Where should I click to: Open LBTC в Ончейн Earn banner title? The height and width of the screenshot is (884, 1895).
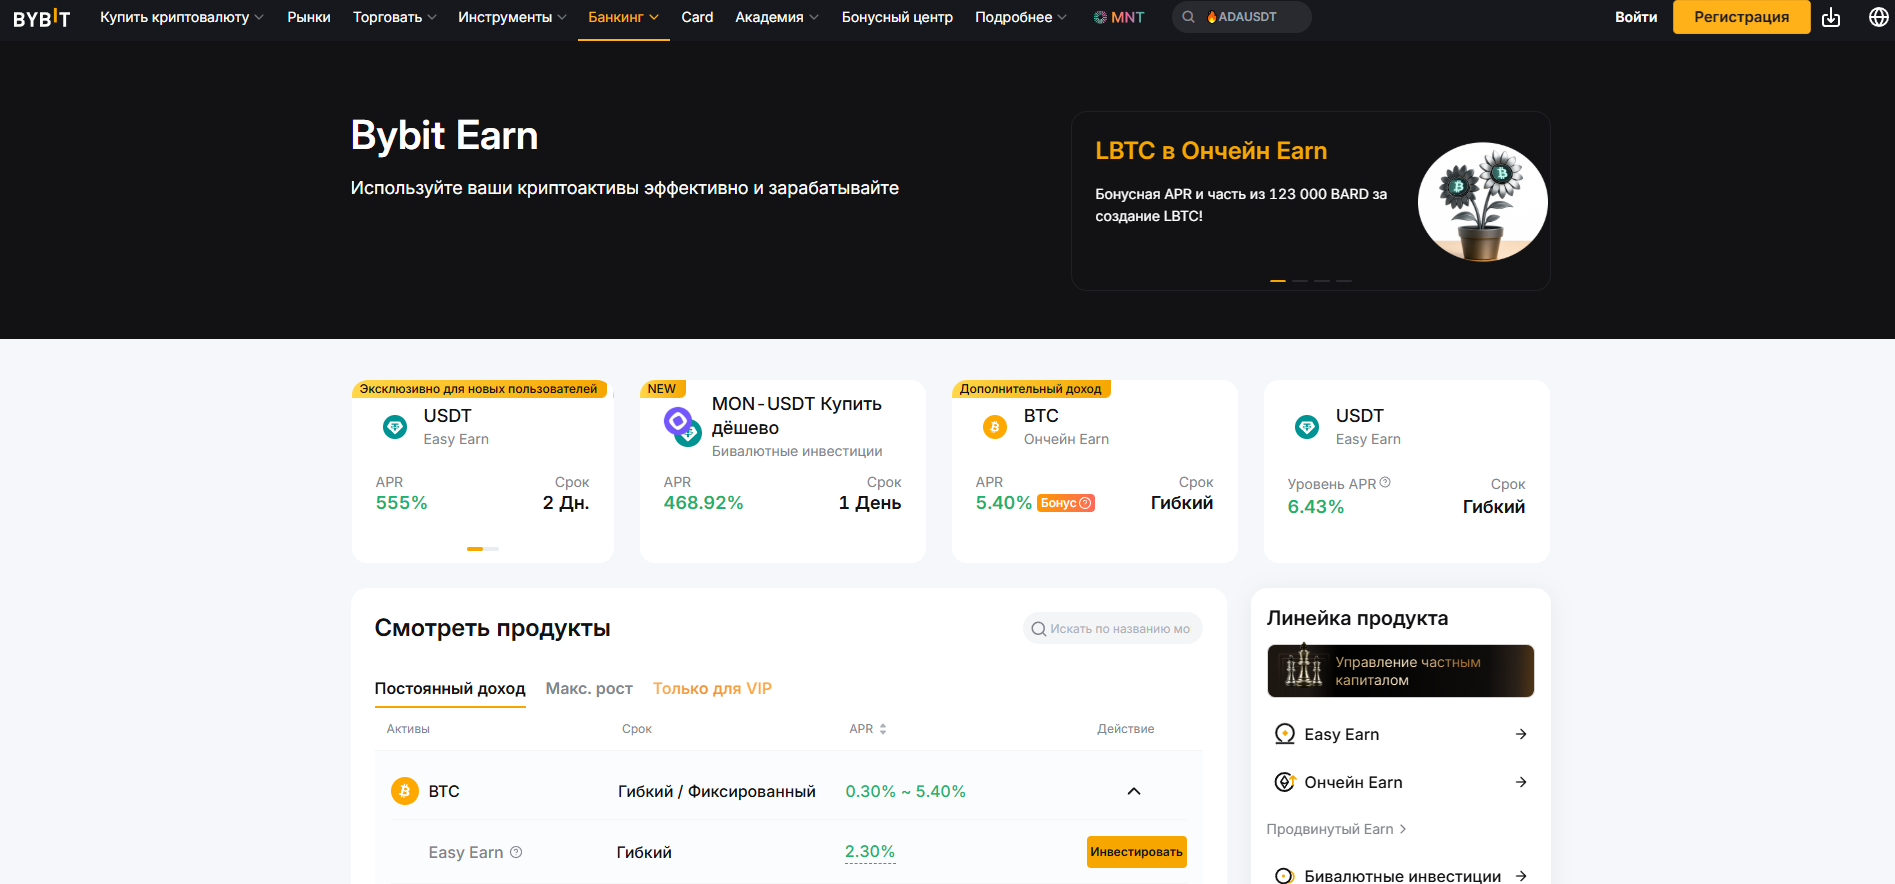tap(1211, 151)
